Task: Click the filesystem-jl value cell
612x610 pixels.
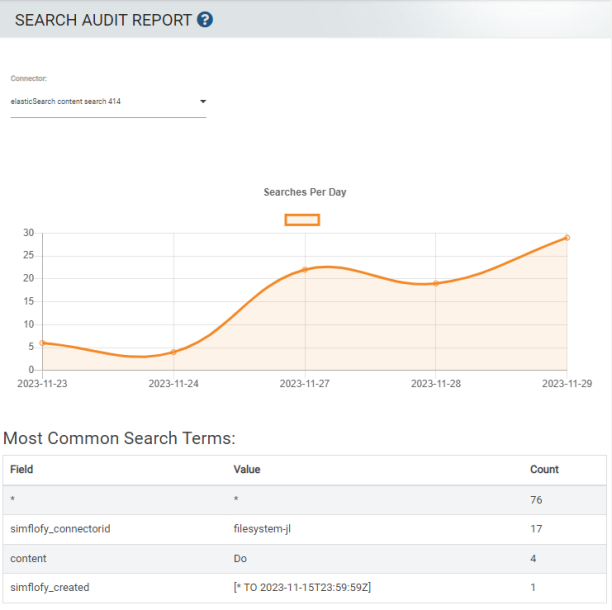Action: coord(261,529)
